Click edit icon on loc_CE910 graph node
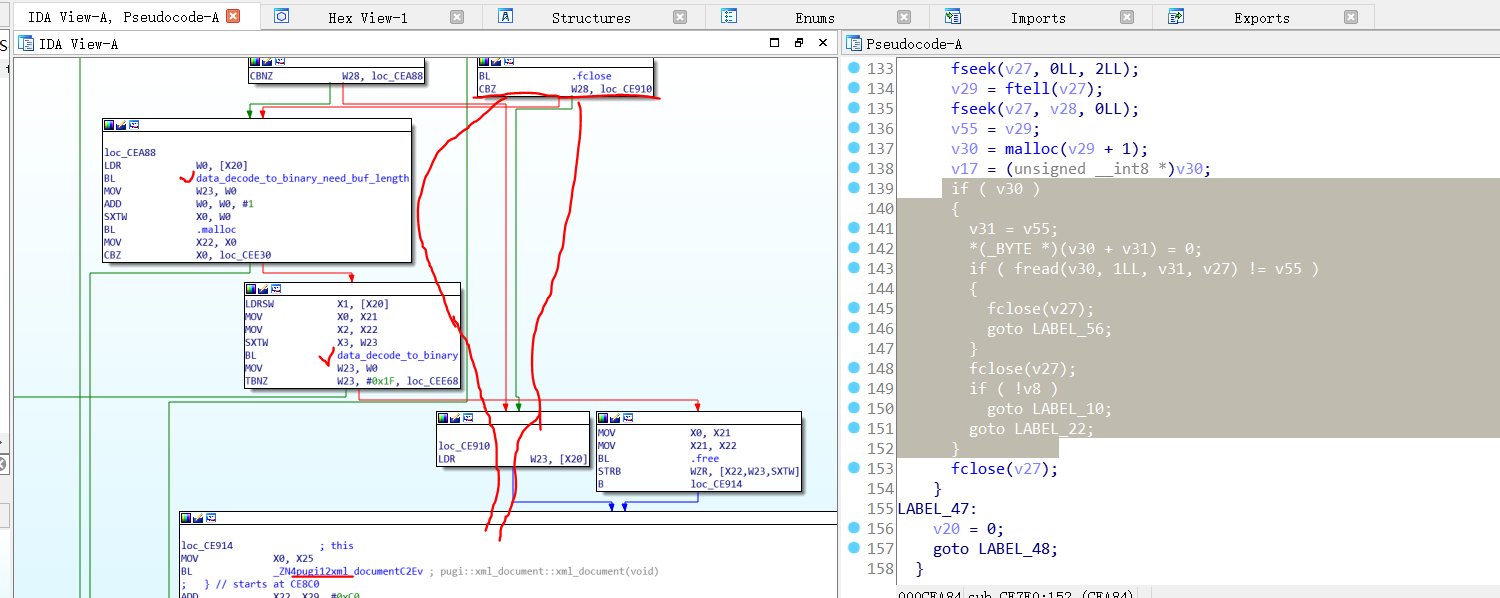This screenshot has height=598, width=1500. click(x=455, y=418)
